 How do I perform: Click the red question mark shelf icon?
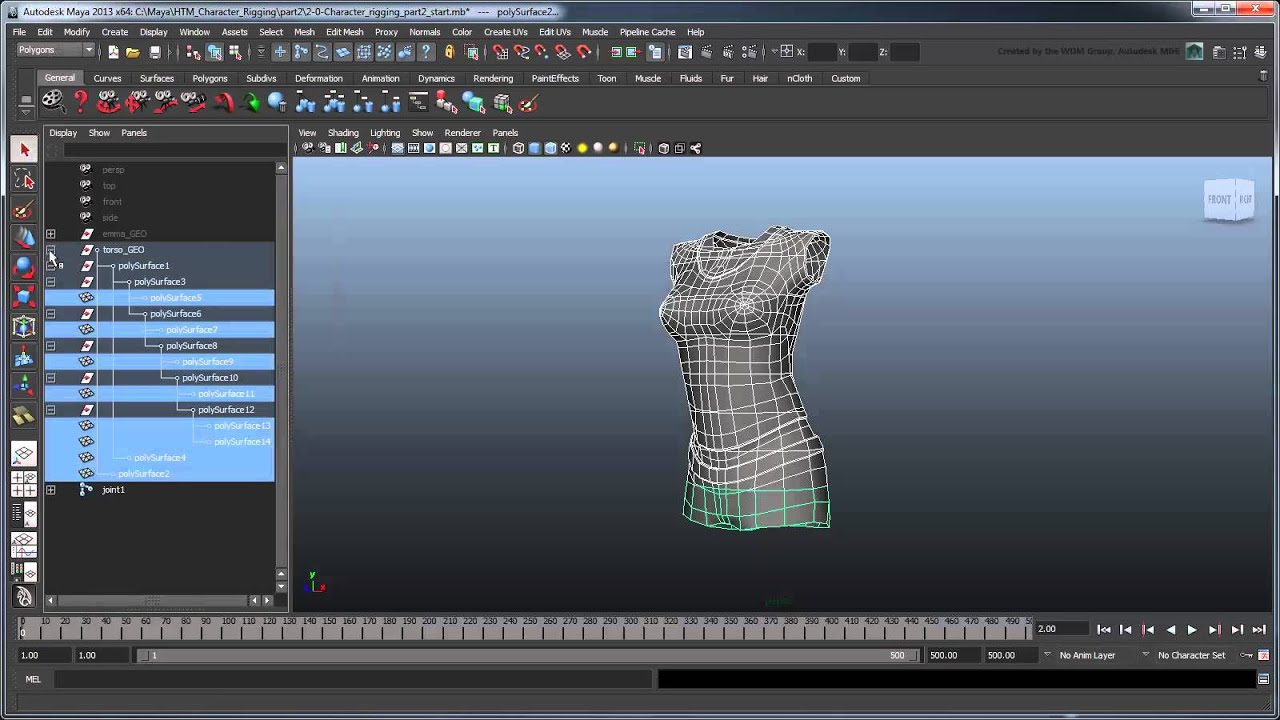pyautogui.click(x=81, y=102)
